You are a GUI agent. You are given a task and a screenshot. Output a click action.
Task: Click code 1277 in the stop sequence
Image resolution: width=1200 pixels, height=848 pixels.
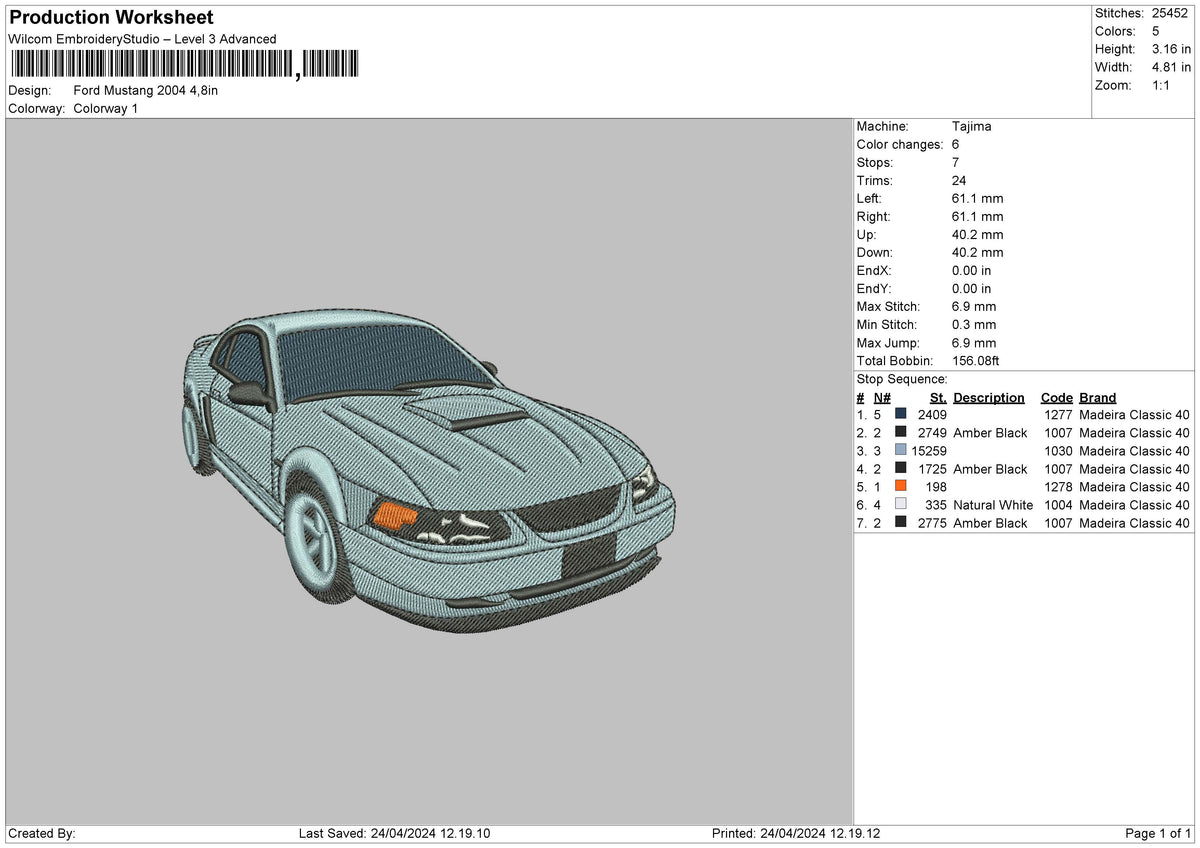coord(1058,414)
